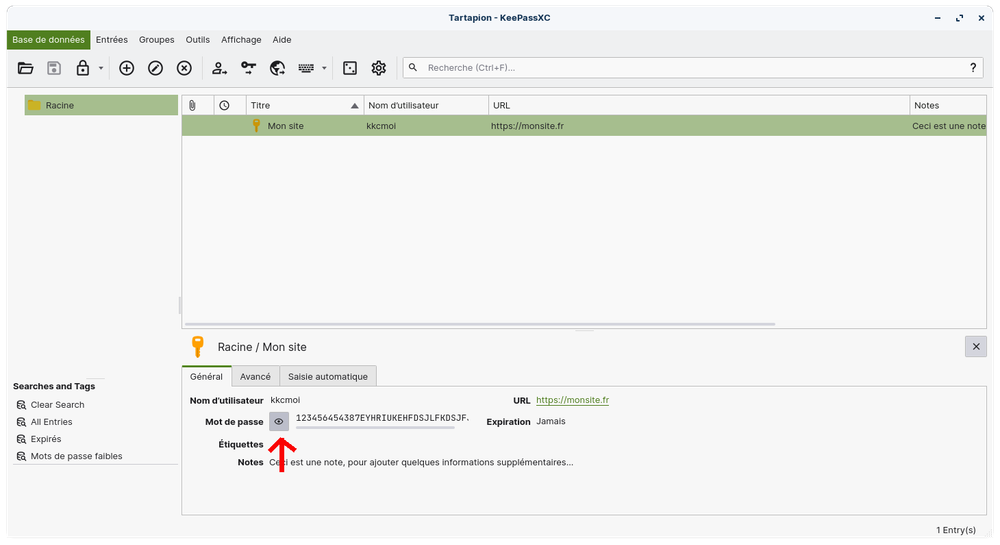Open the Groupes menu
The width and height of the screenshot is (1000, 545).
point(156,40)
